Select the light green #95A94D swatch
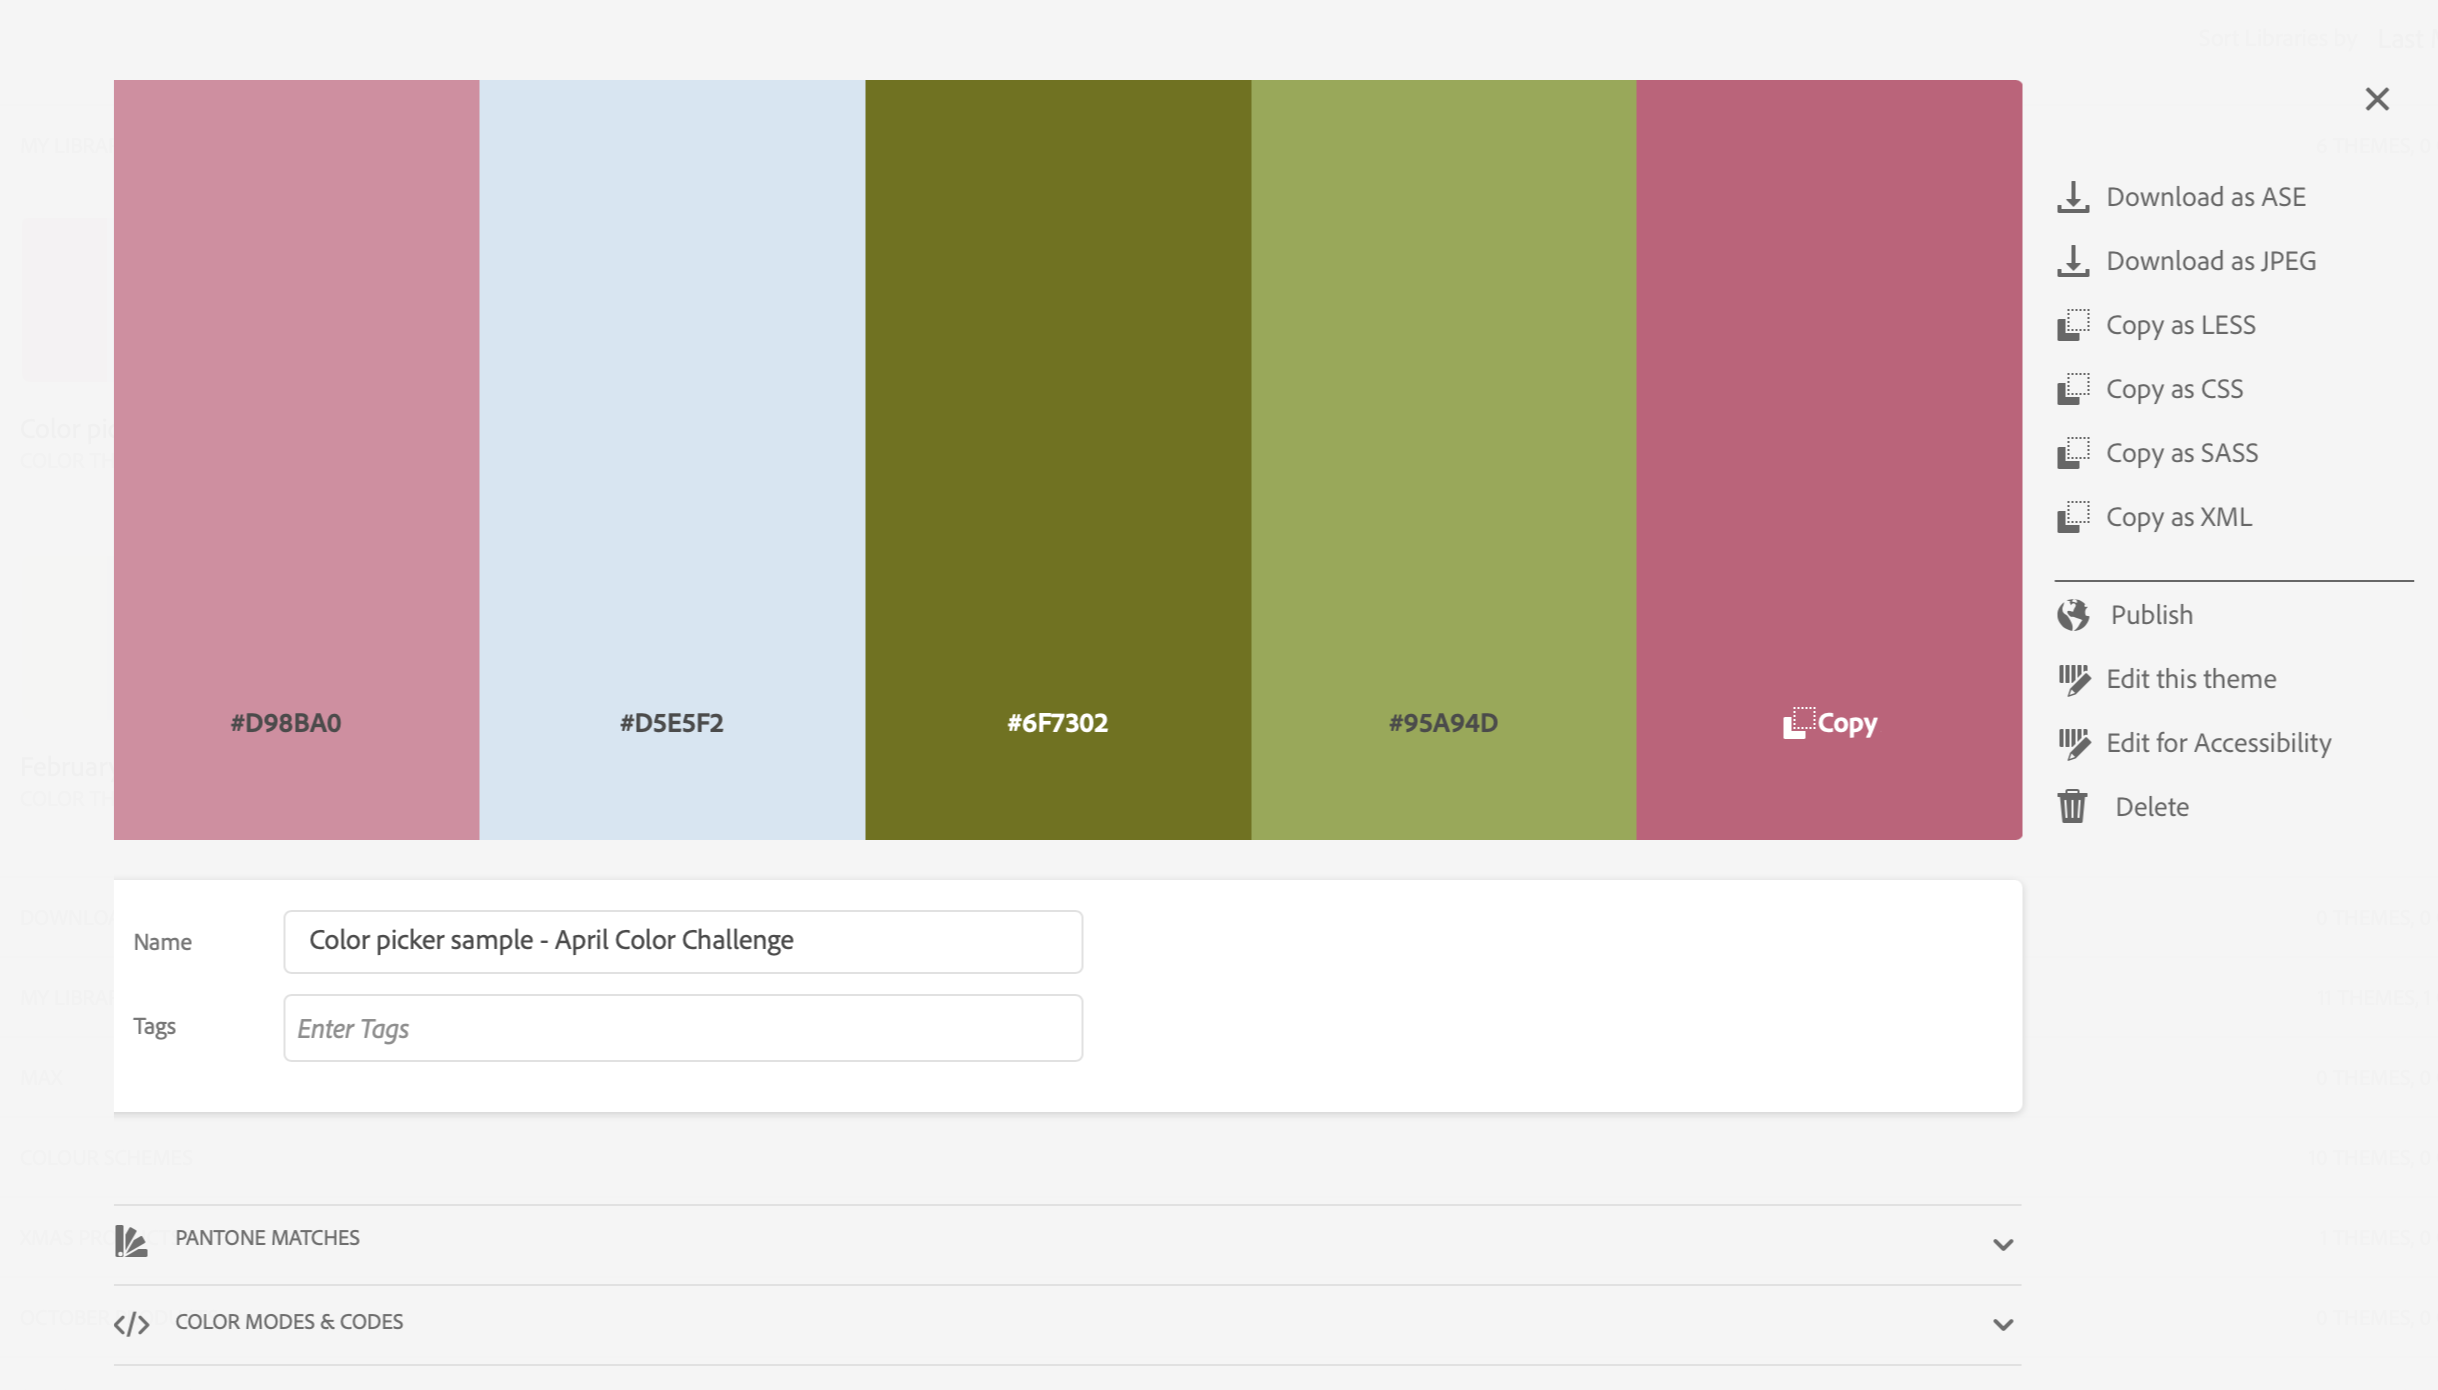Image resolution: width=2438 pixels, height=1390 pixels. coord(1444,460)
